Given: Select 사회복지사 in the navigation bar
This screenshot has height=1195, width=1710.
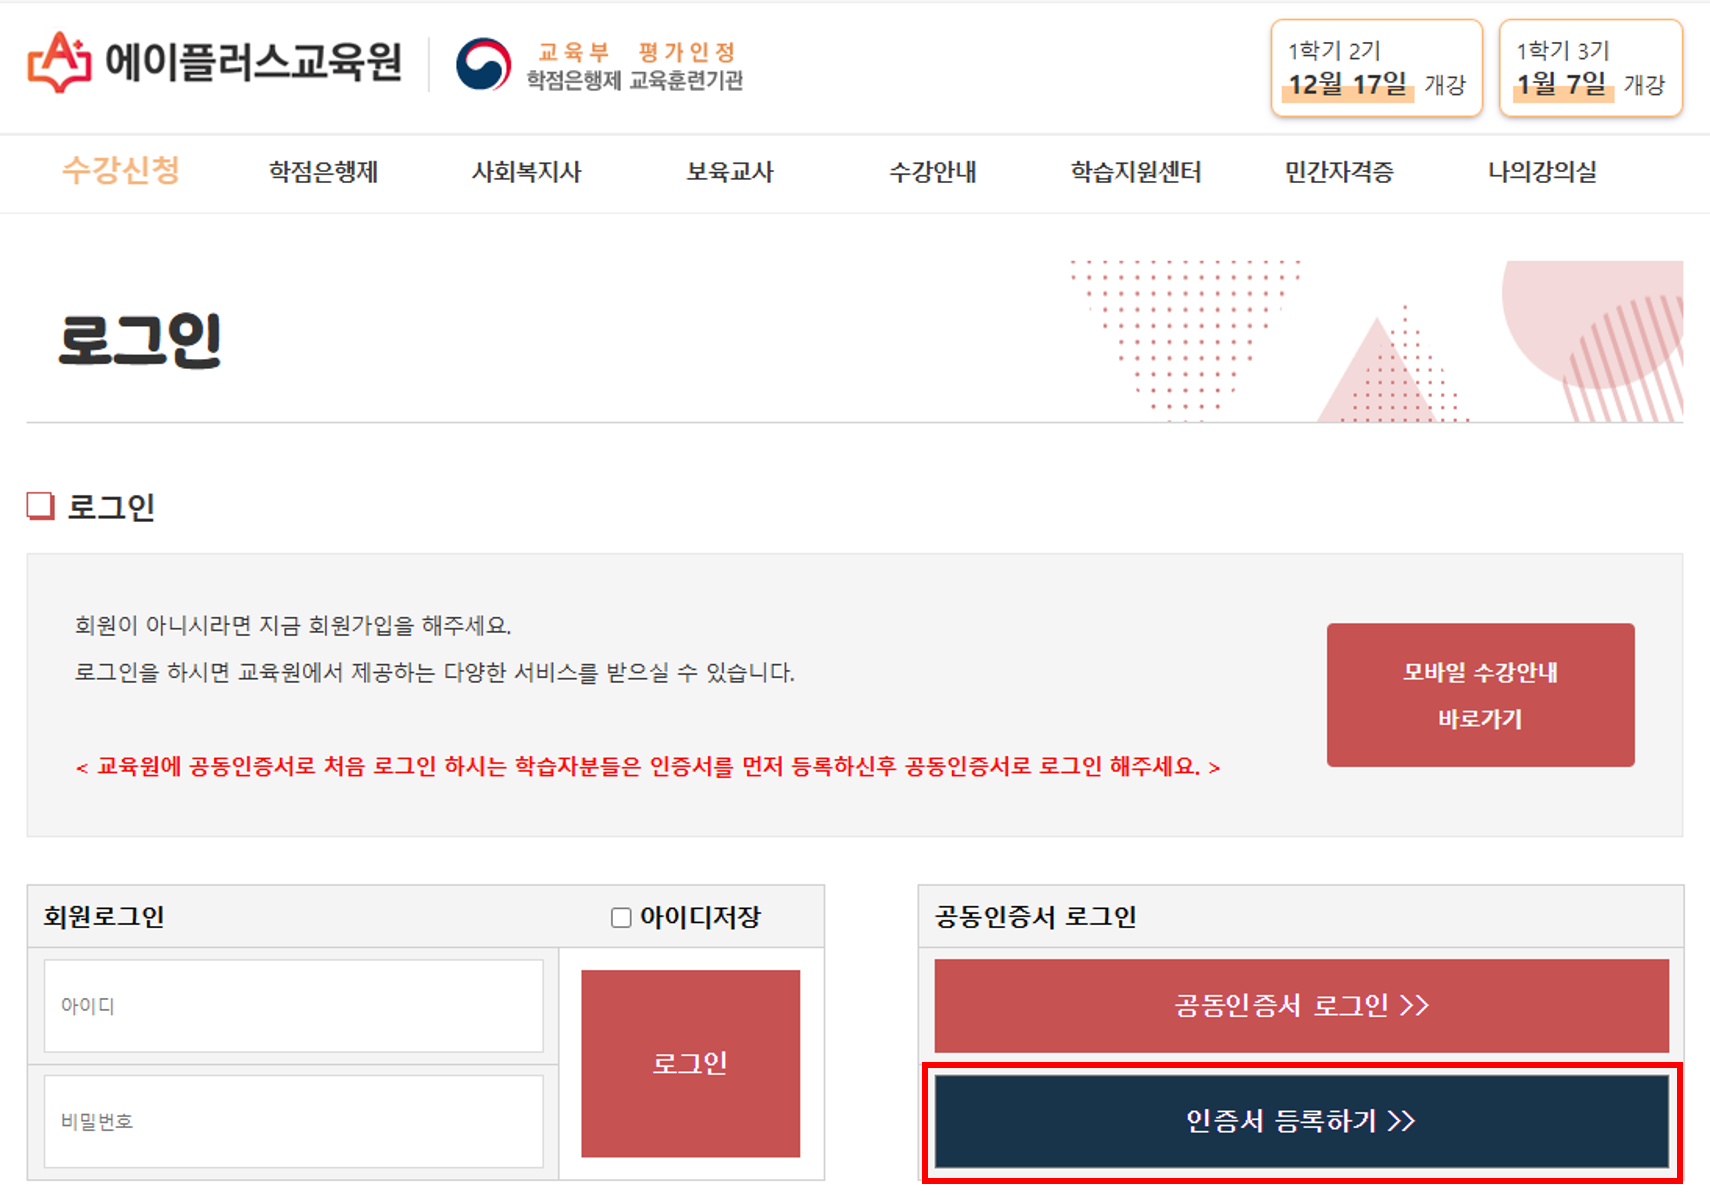Looking at the screenshot, I should point(526,172).
